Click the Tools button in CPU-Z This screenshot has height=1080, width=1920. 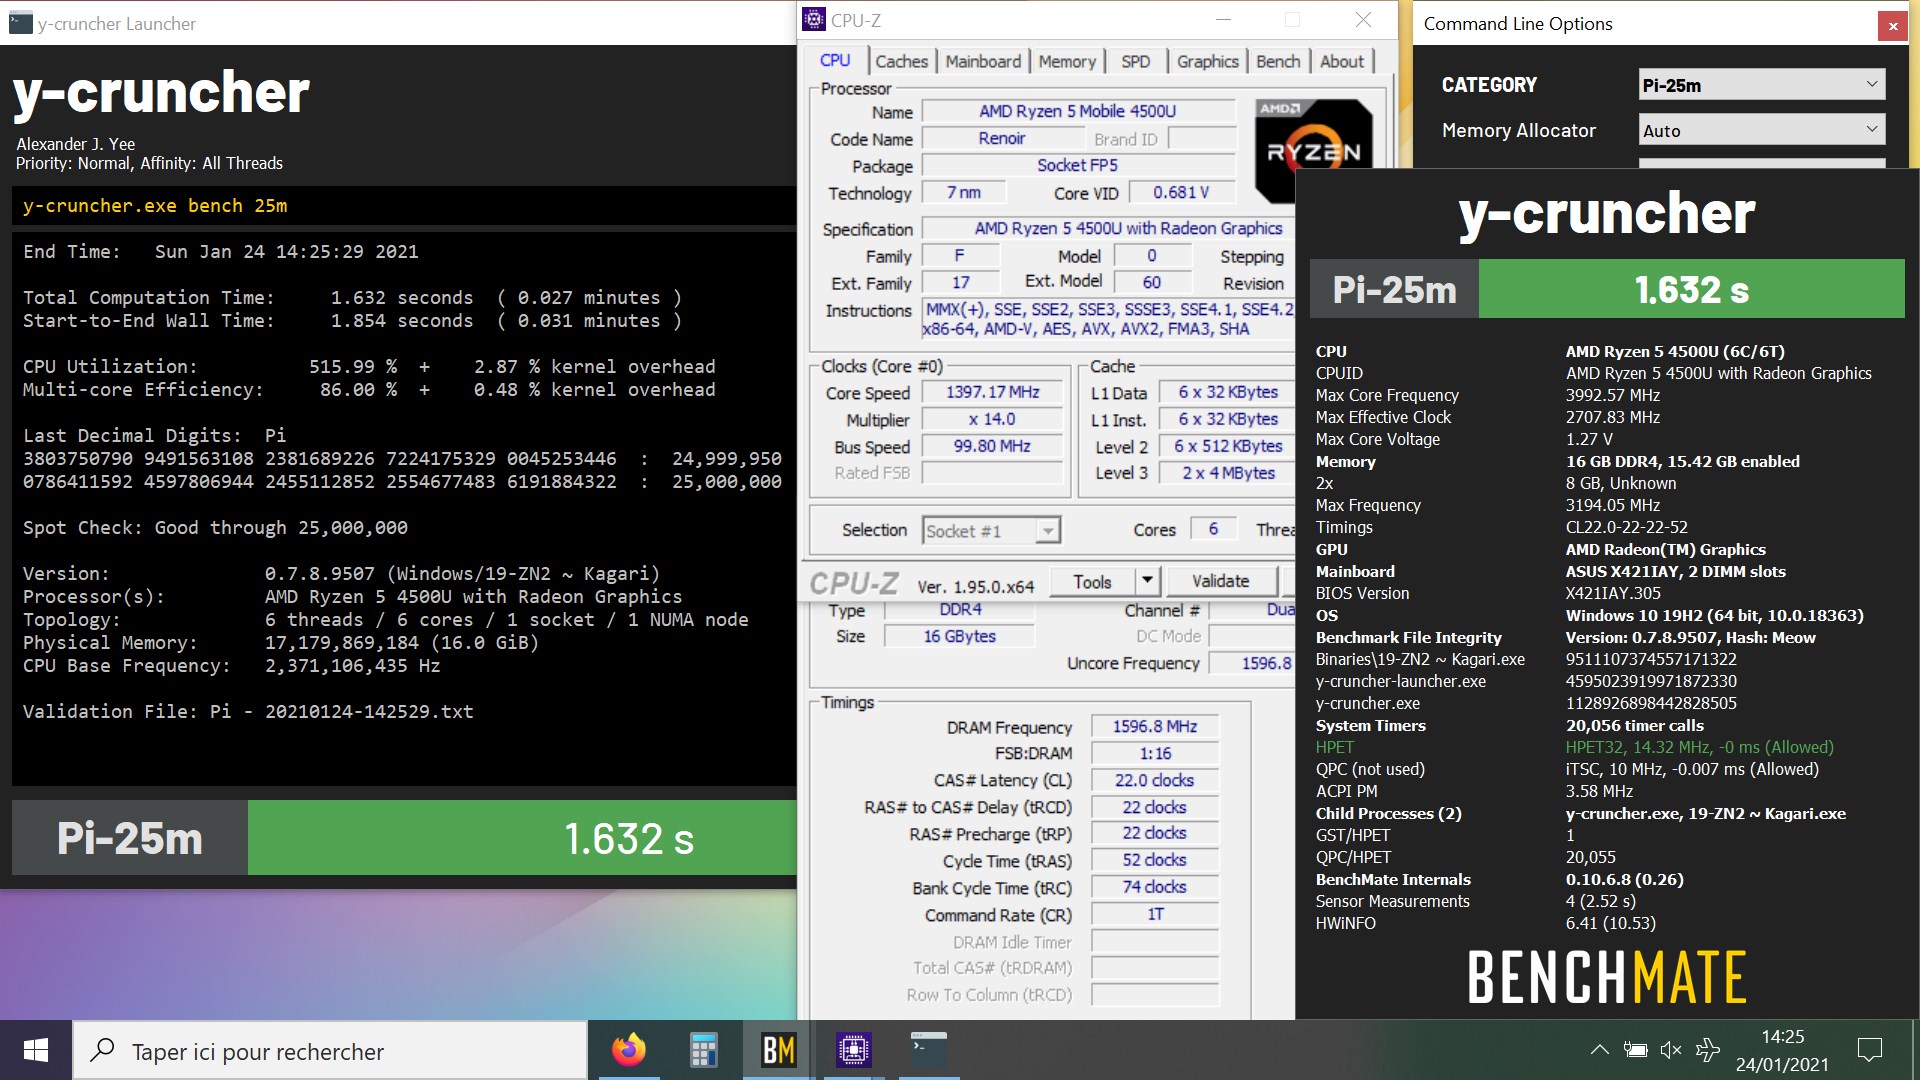click(1092, 582)
